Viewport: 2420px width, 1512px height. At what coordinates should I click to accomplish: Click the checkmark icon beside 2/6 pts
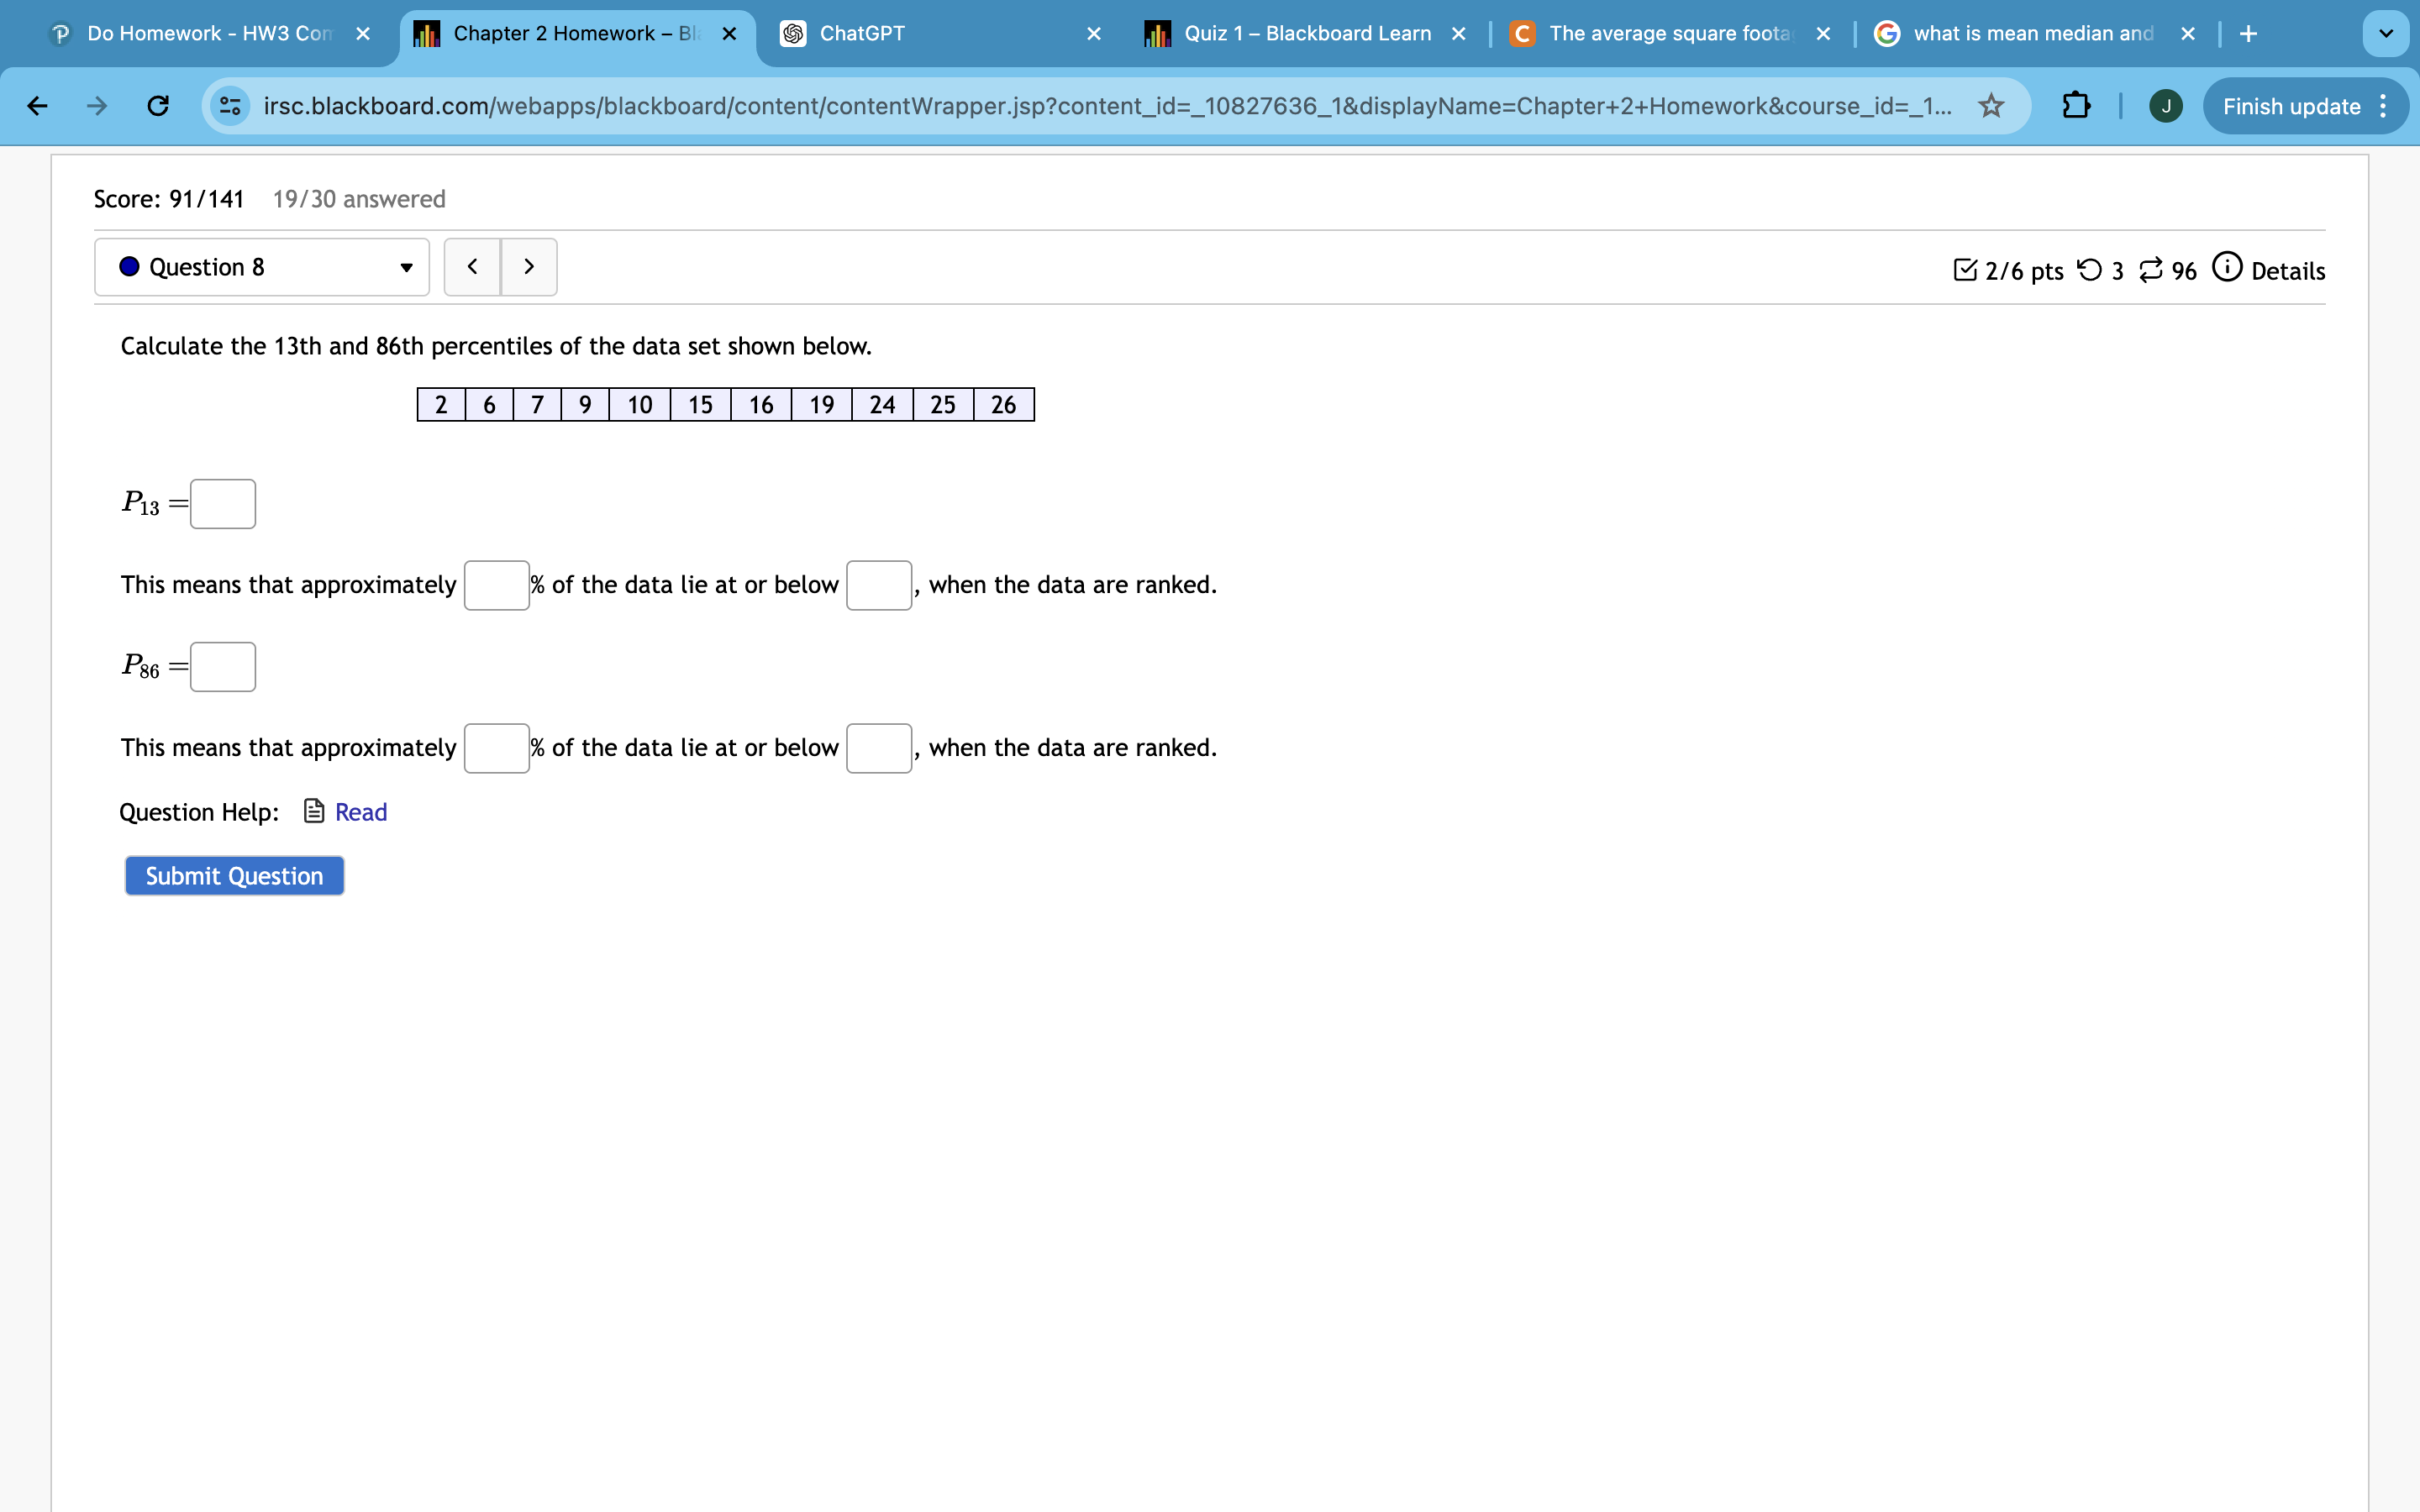(x=1967, y=269)
